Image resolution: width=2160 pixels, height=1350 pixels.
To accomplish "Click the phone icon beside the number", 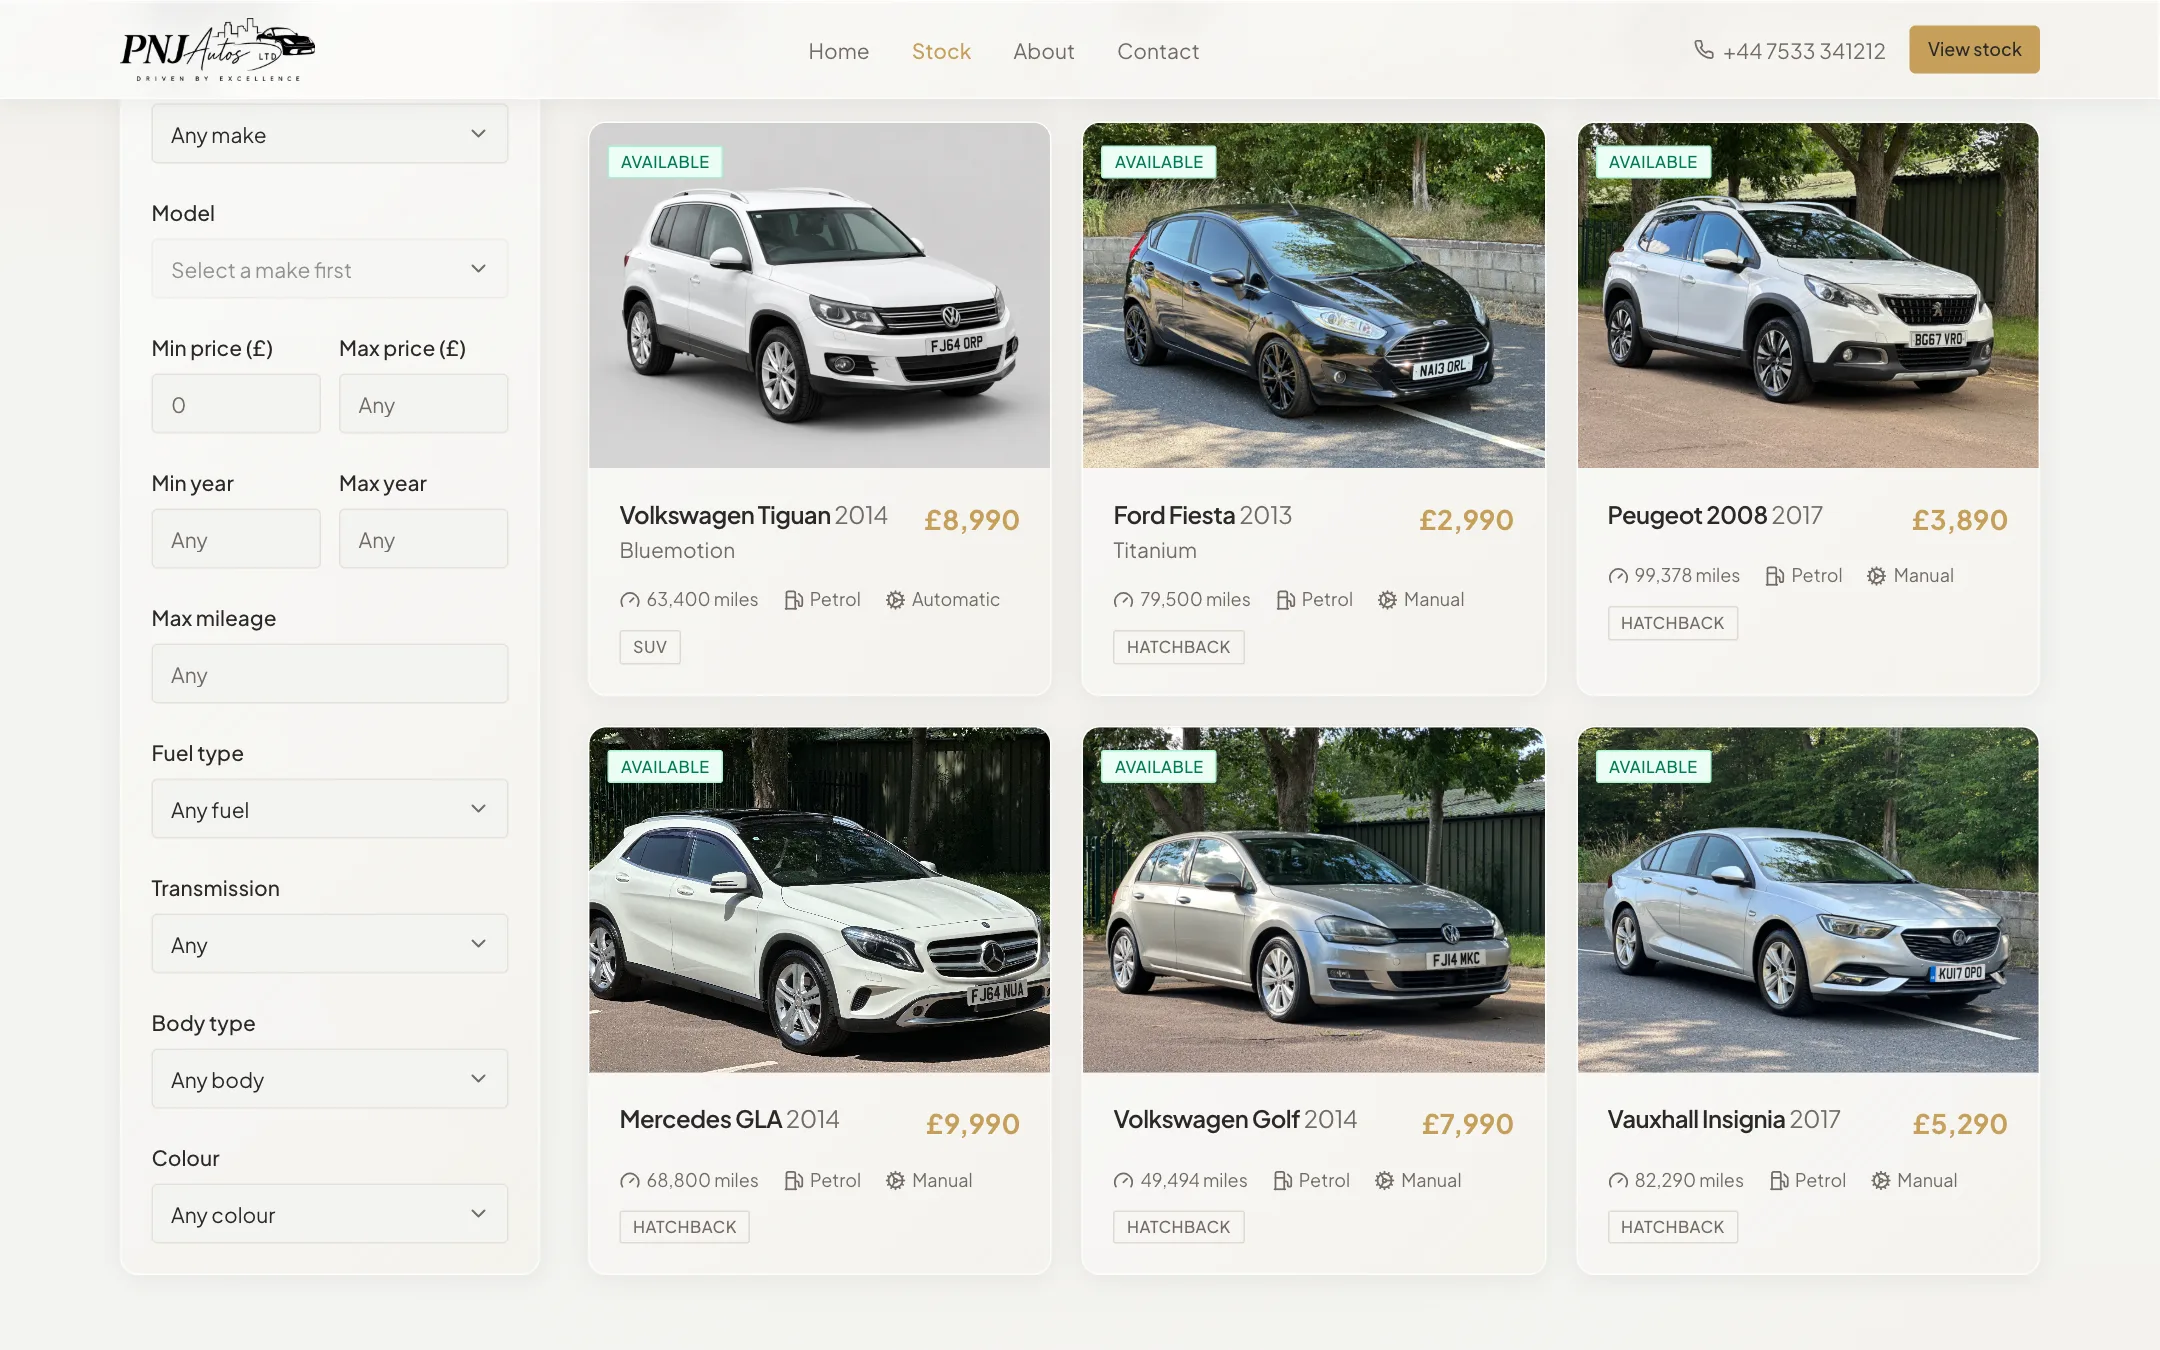I will [1704, 50].
